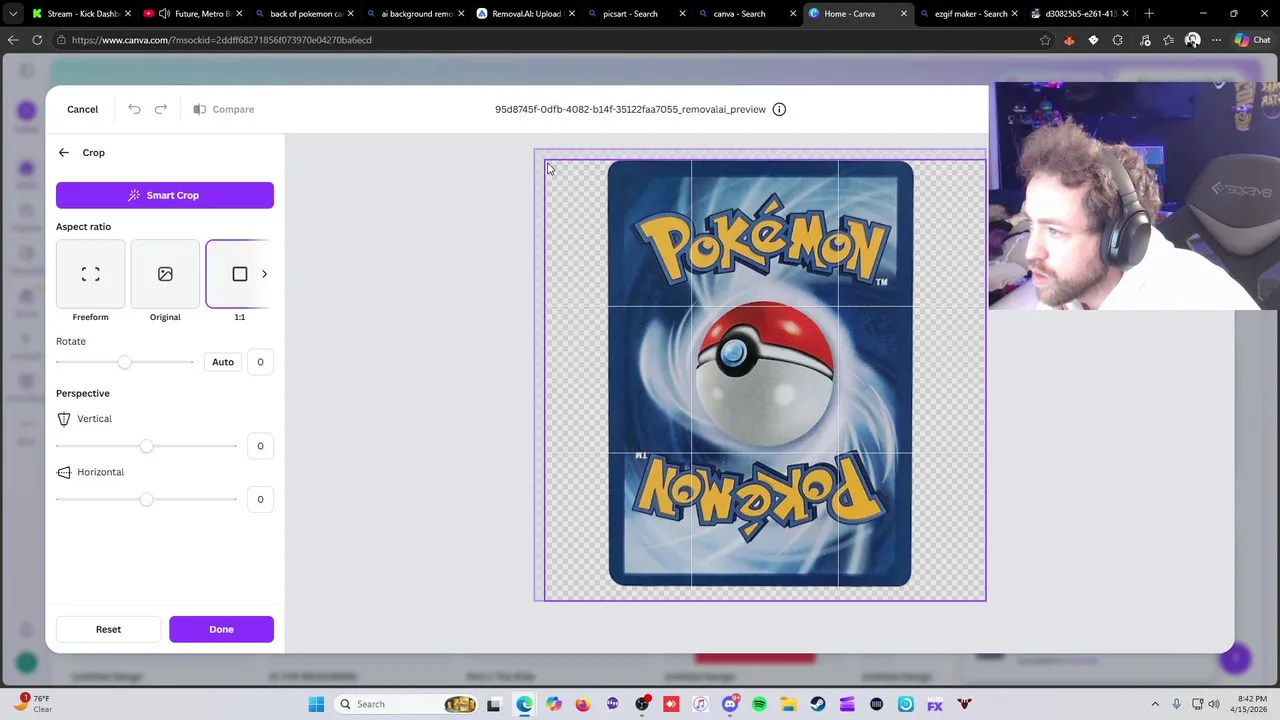Screen dimensions: 1280x720
Task: Click the Smart Crop button
Action: point(165,195)
